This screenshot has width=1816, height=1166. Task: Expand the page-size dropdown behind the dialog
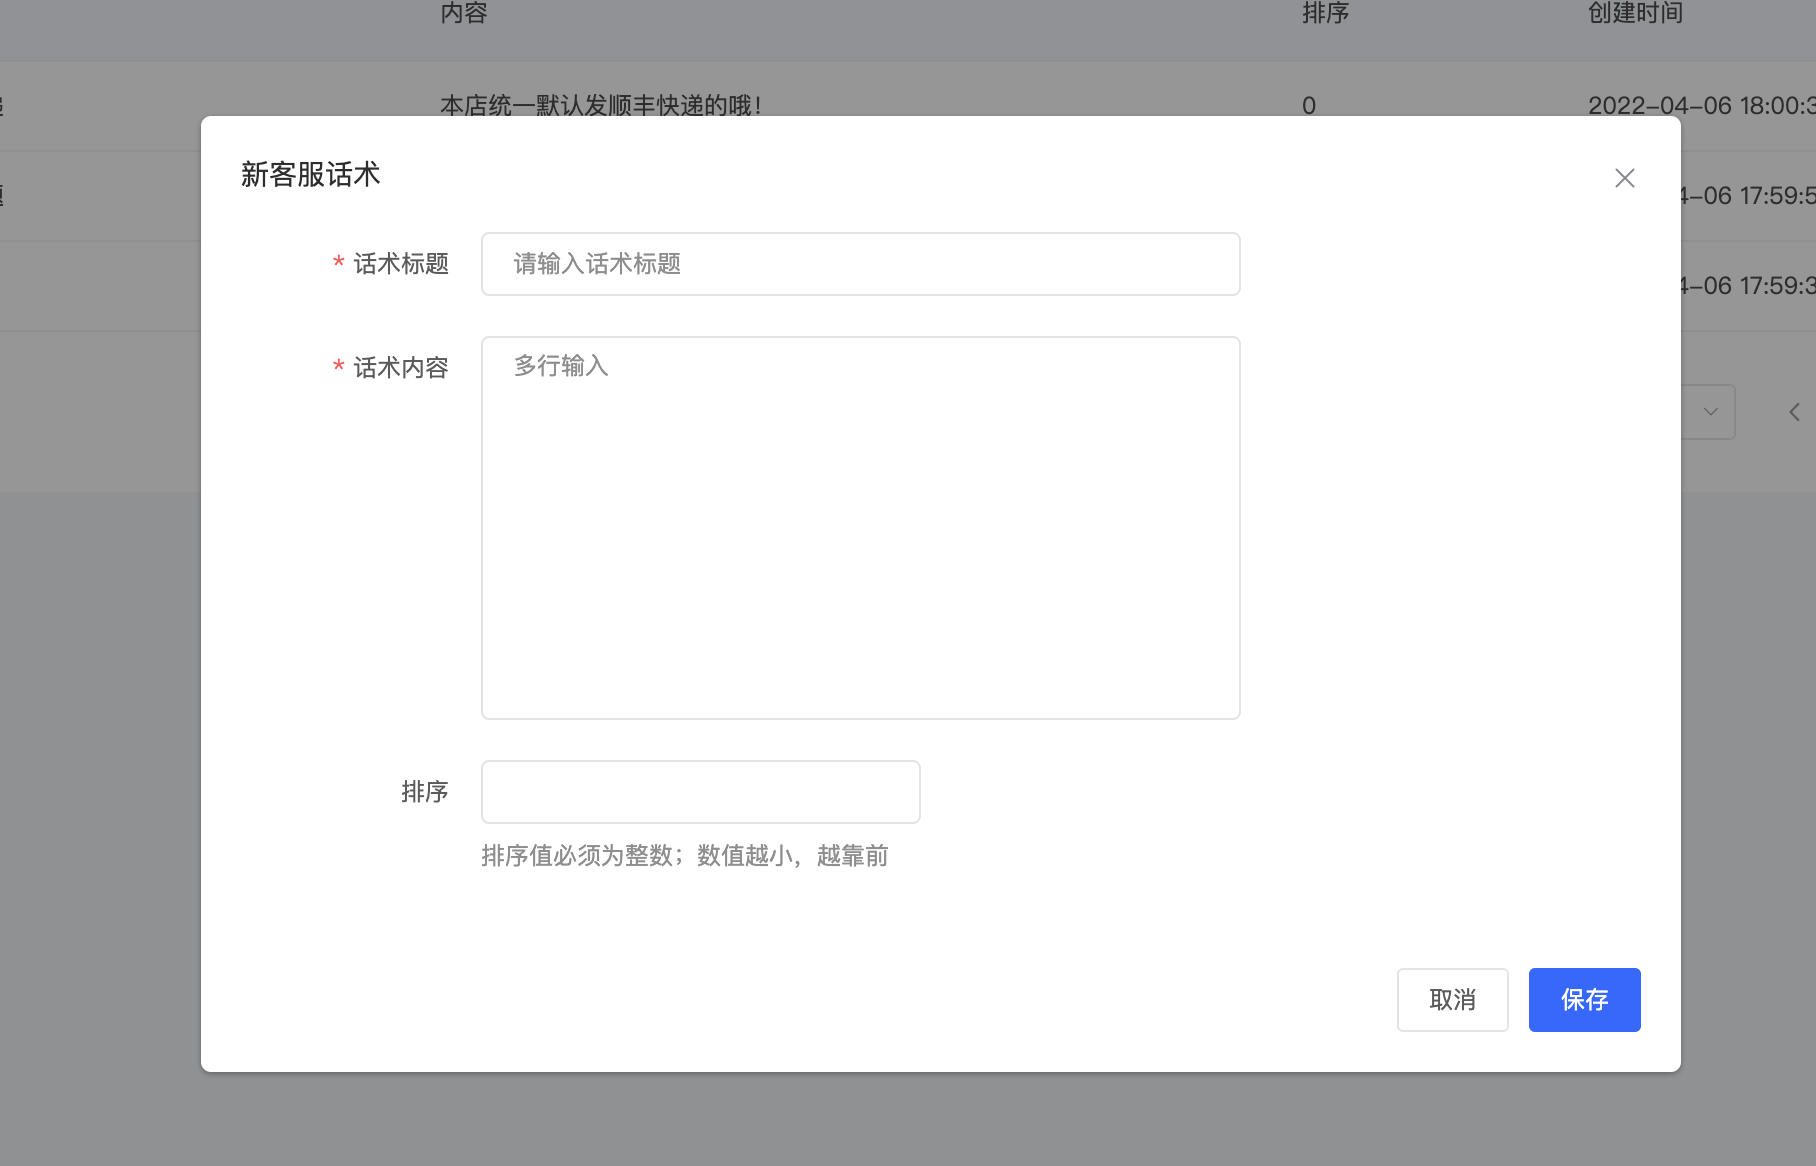click(1709, 412)
